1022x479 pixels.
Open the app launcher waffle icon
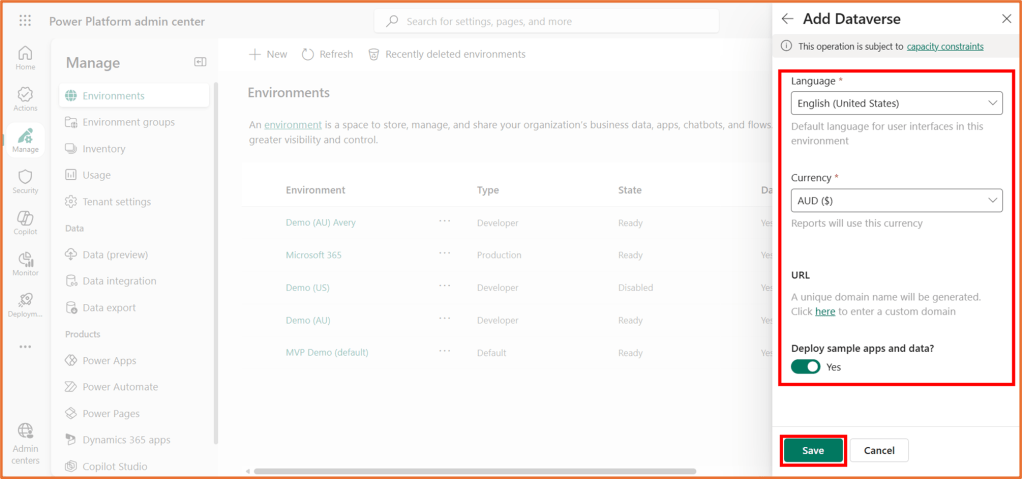[25, 21]
